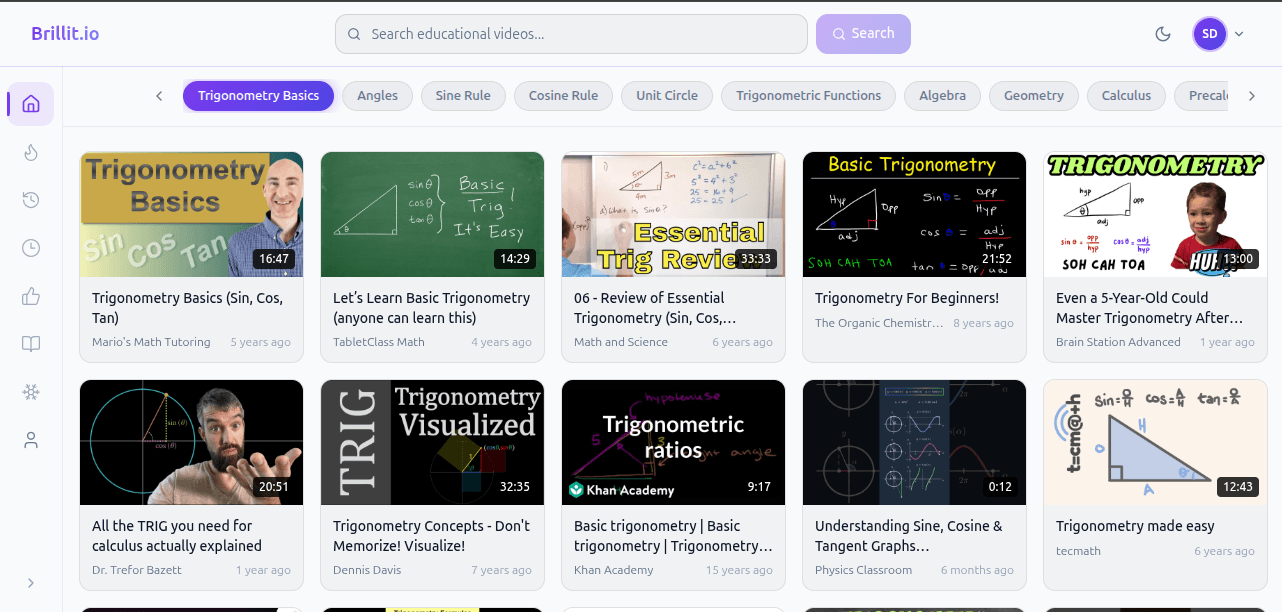Open title Even a 5-Year-Old Could Master
This screenshot has width=1282, height=612.
coord(1150,308)
